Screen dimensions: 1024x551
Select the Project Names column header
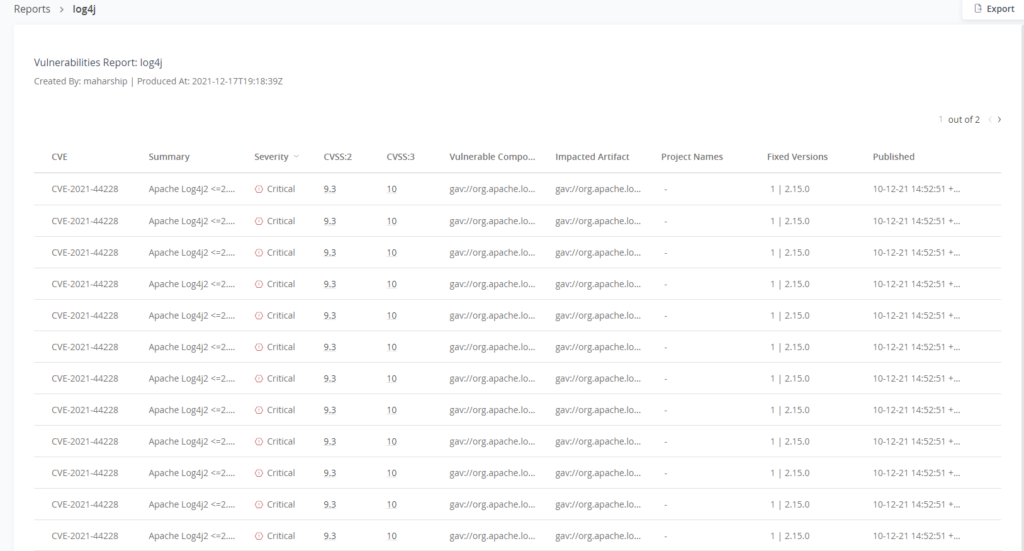click(692, 157)
